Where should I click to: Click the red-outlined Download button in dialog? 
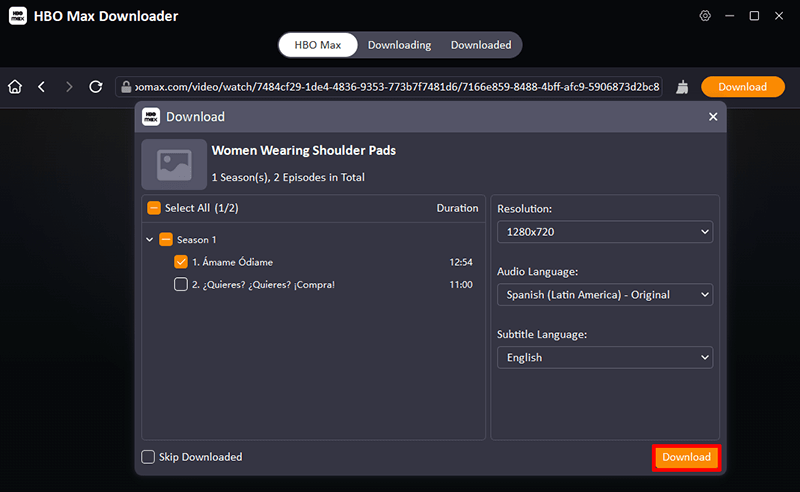pos(686,457)
